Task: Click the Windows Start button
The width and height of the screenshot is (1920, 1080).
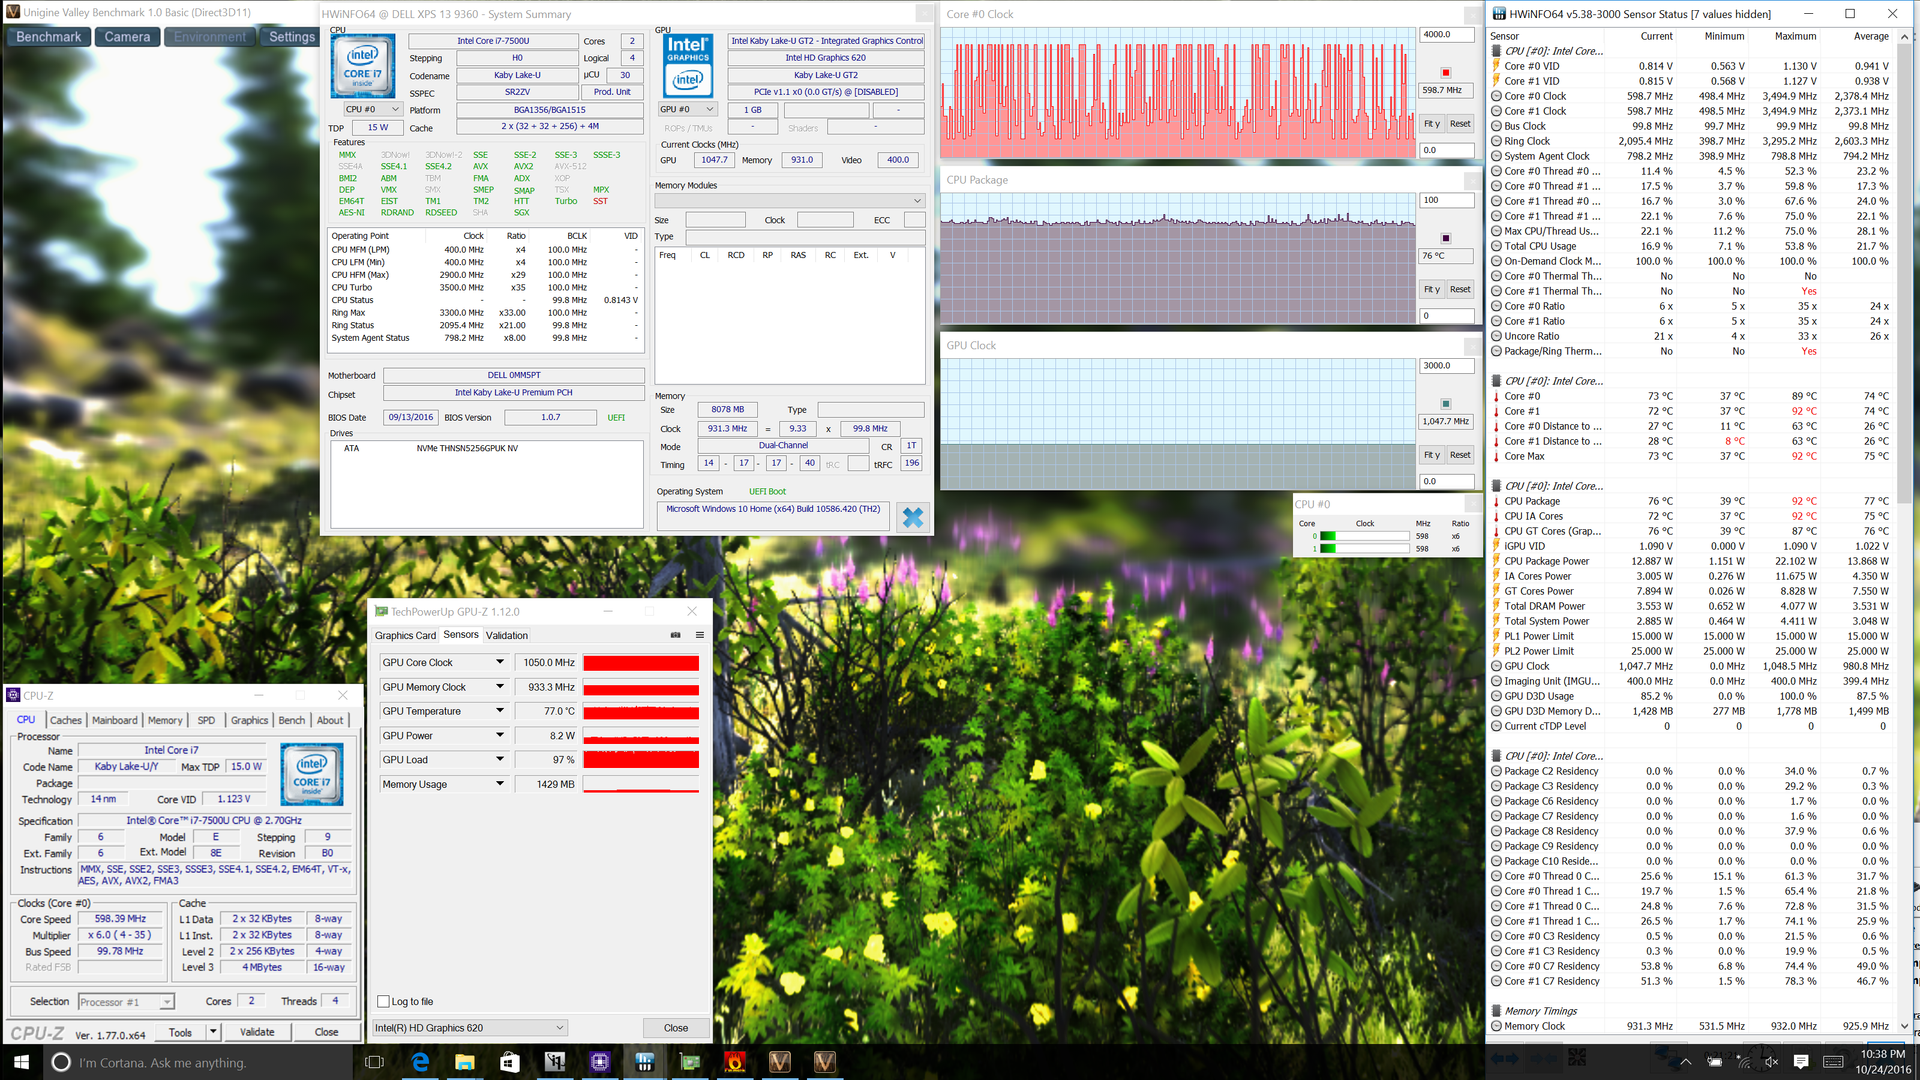Action: click(x=21, y=1062)
